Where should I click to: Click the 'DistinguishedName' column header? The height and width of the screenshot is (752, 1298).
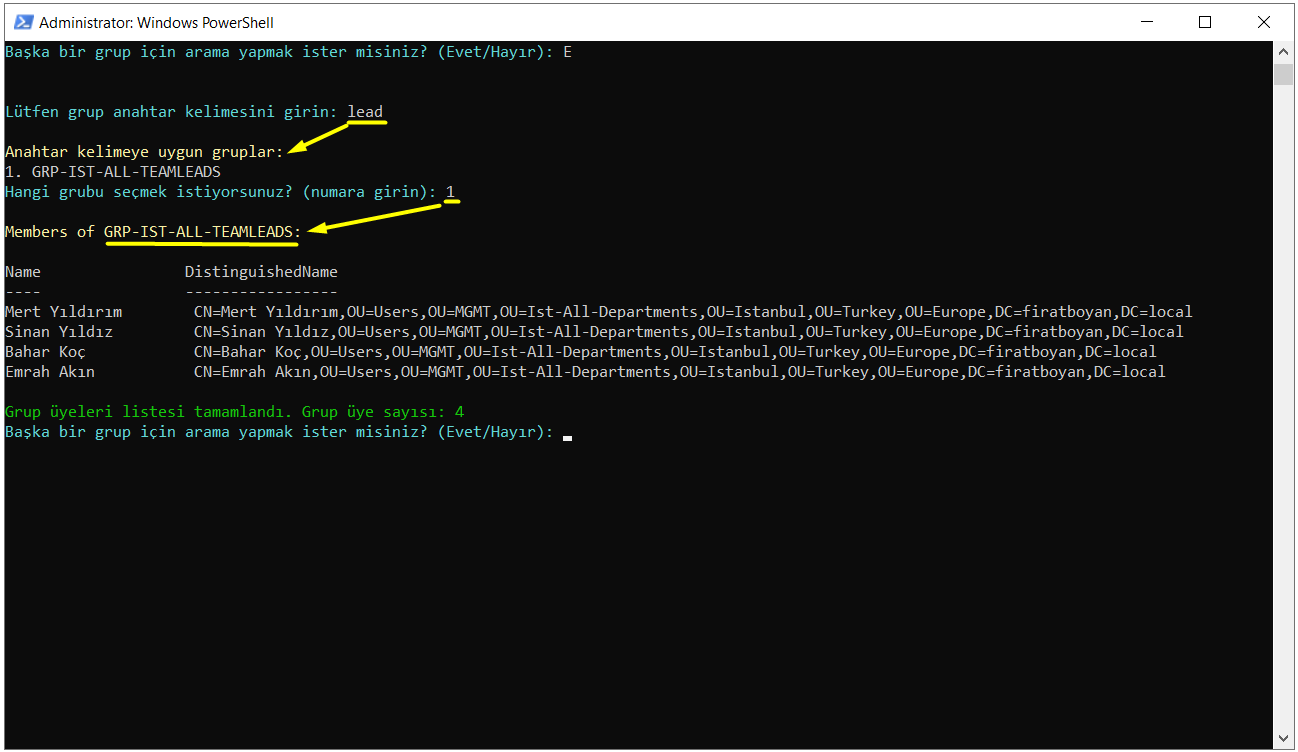pos(261,272)
